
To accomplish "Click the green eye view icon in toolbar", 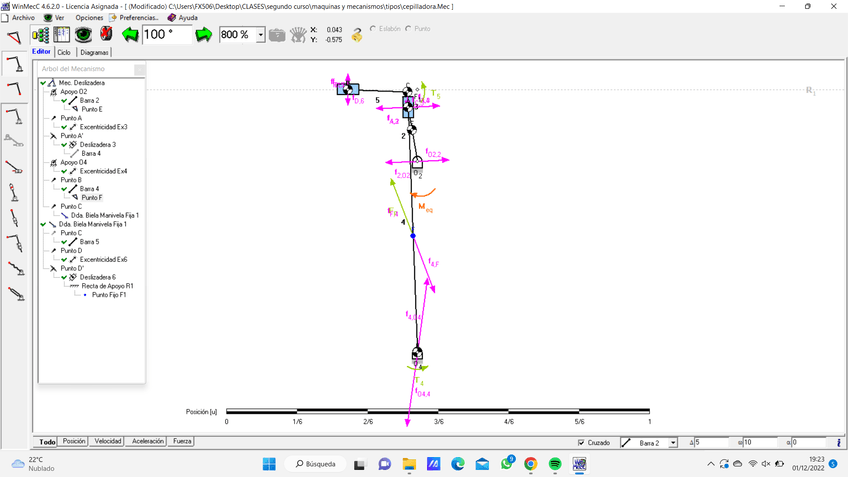I will tap(84, 35).
